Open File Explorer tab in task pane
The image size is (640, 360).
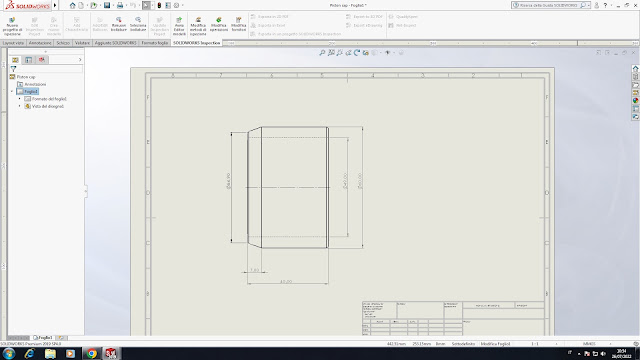click(635, 84)
